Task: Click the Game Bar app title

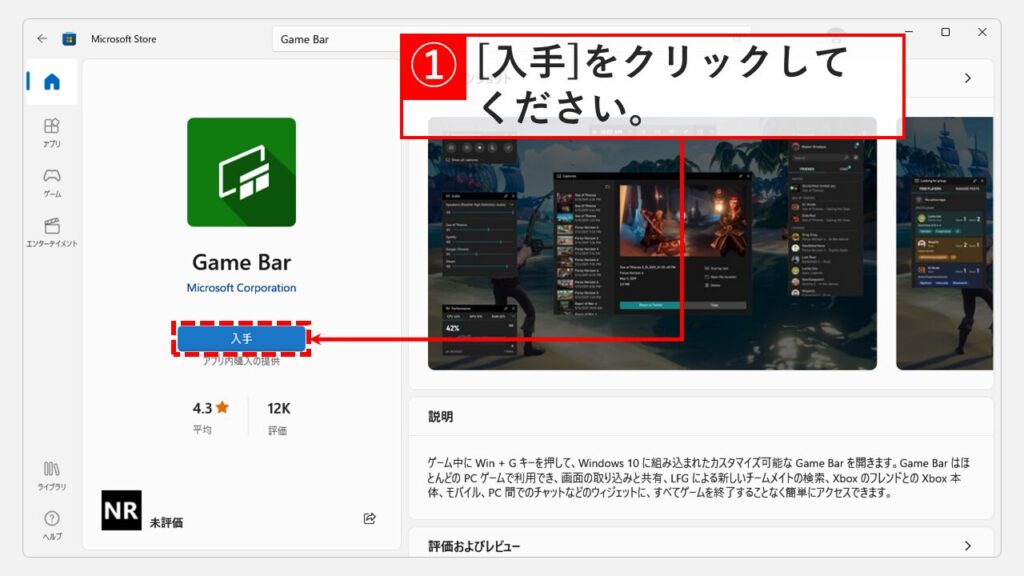Action: click(x=241, y=262)
